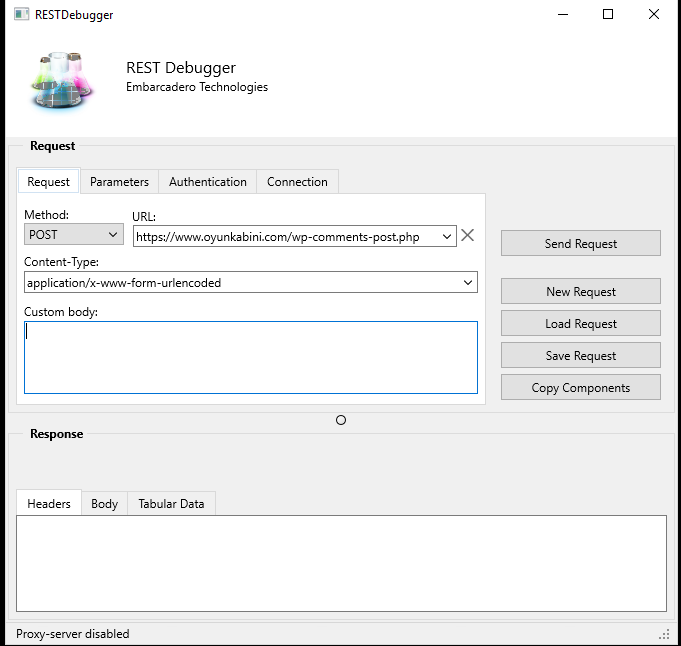The height and width of the screenshot is (646, 681).
Task: Switch to the Parameters tab
Action: pyautogui.click(x=119, y=182)
